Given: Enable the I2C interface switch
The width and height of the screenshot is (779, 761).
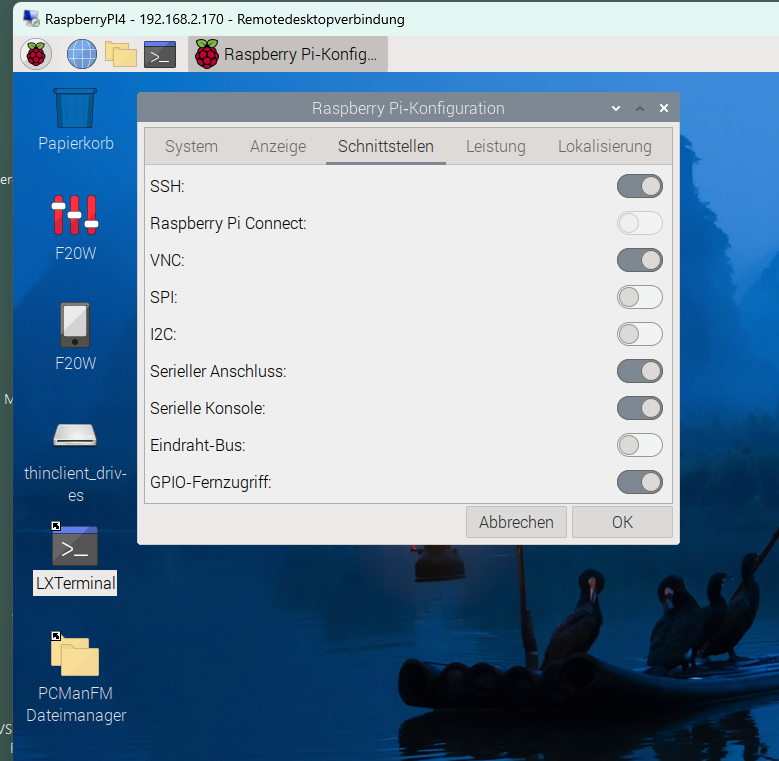Looking at the screenshot, I should [x=639, y=334].
